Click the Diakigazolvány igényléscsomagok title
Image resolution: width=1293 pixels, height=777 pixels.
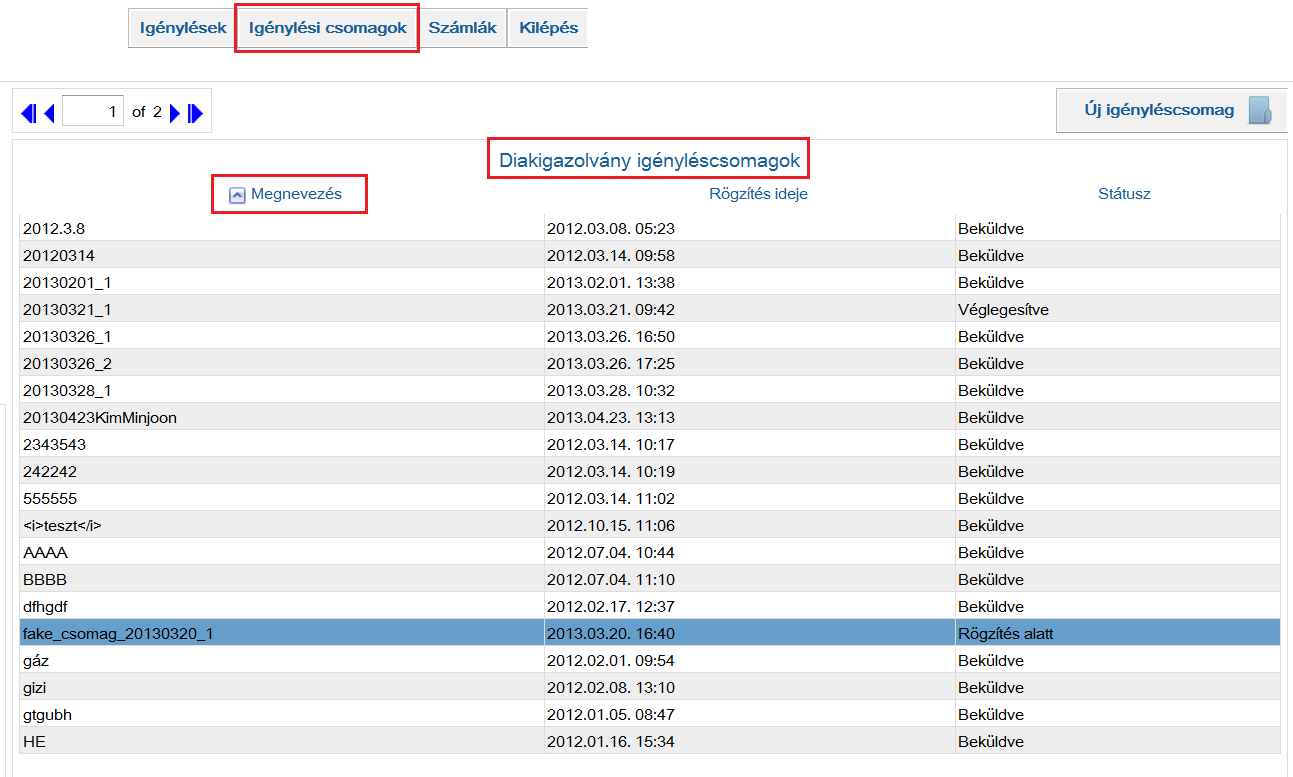pos(650,160)
